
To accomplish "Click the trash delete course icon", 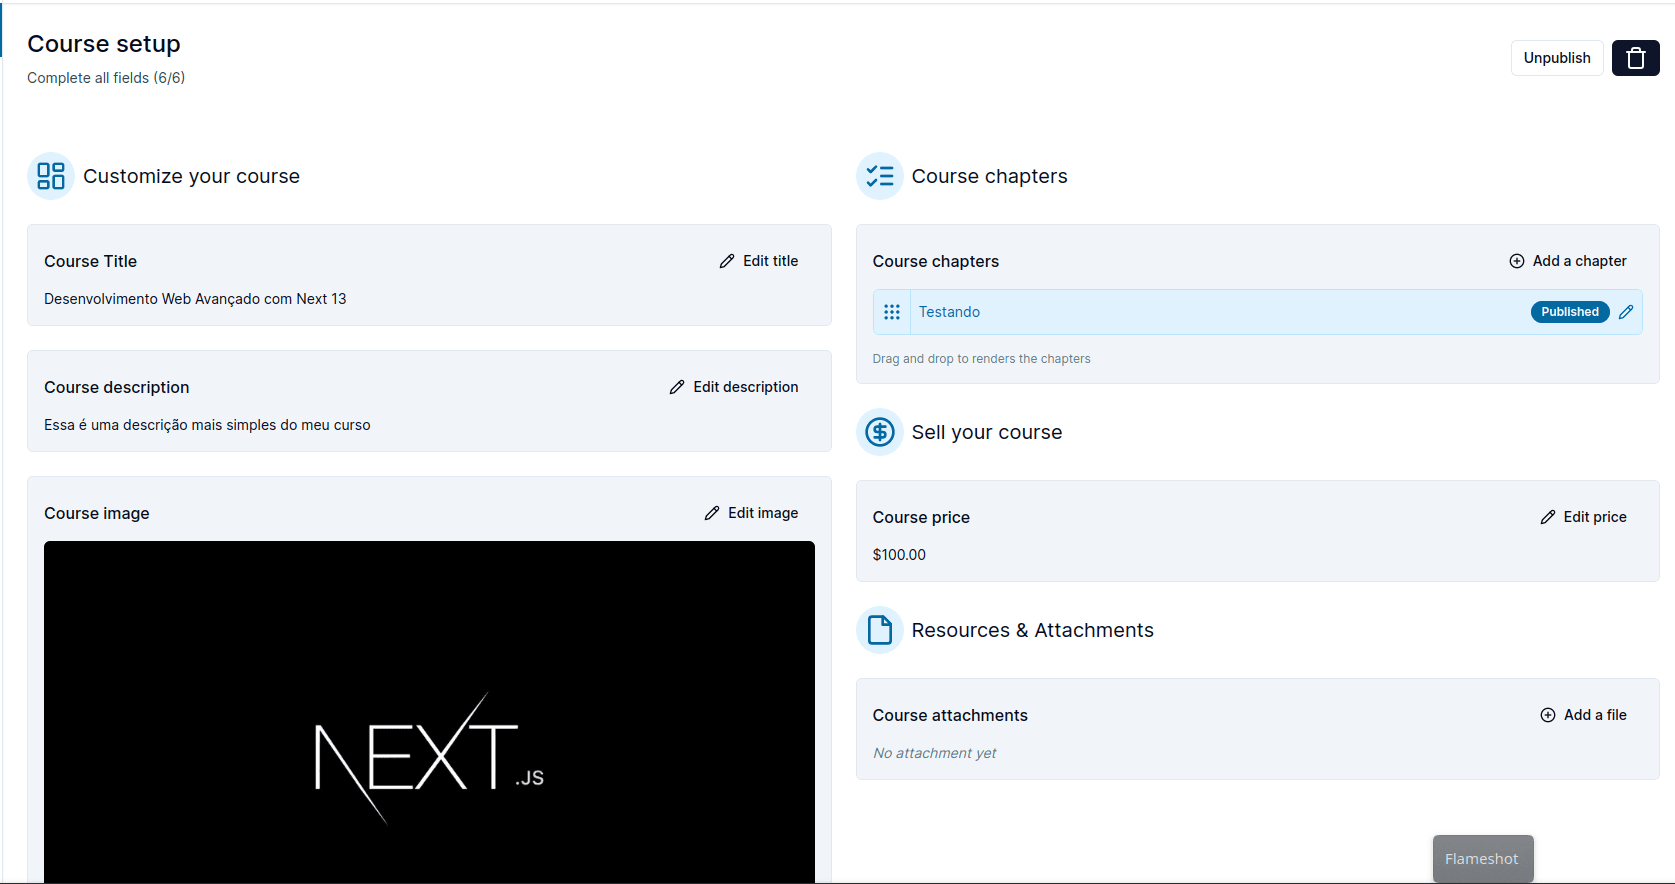I will 1635,58.
